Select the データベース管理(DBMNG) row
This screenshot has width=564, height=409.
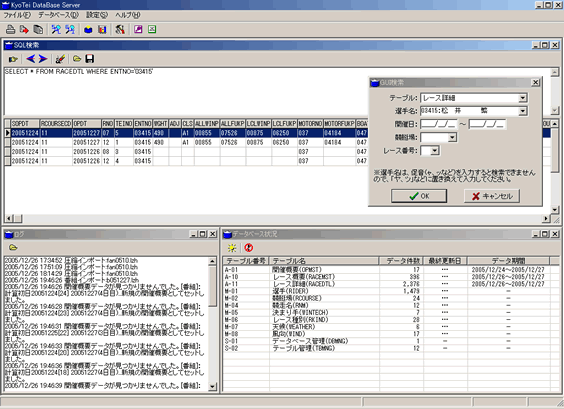coord(391,341)
